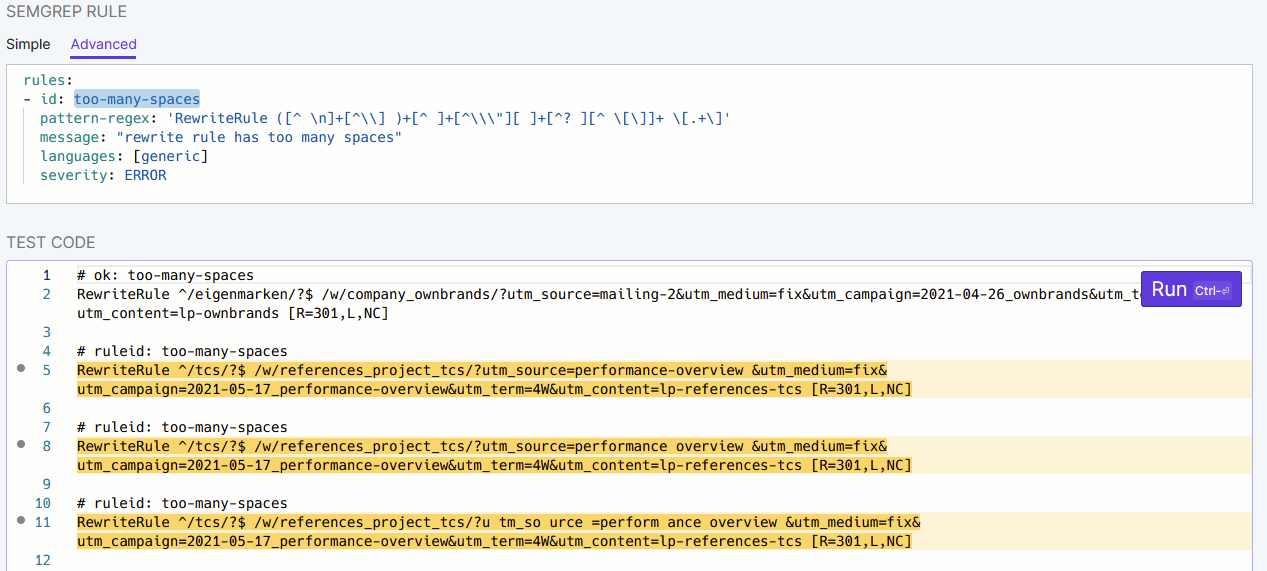The height and width of the screenshot is (571, 1267).
Task: Click the highlighted RewriteRule on line 8
Action: (482, 446)
